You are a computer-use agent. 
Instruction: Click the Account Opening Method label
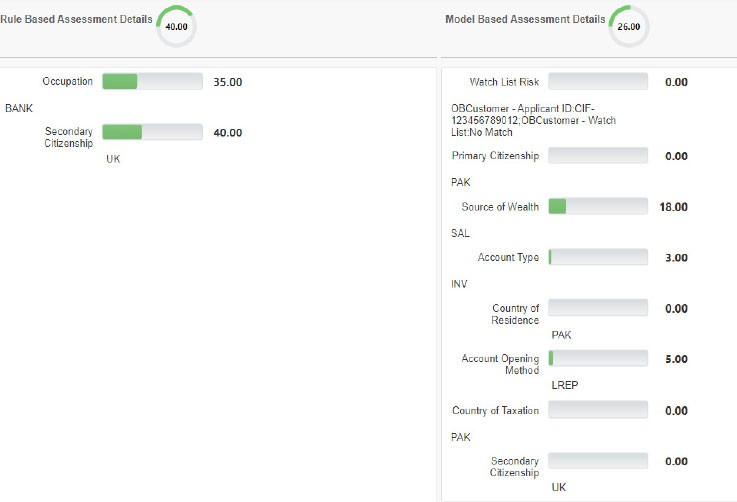coord(500,364)
